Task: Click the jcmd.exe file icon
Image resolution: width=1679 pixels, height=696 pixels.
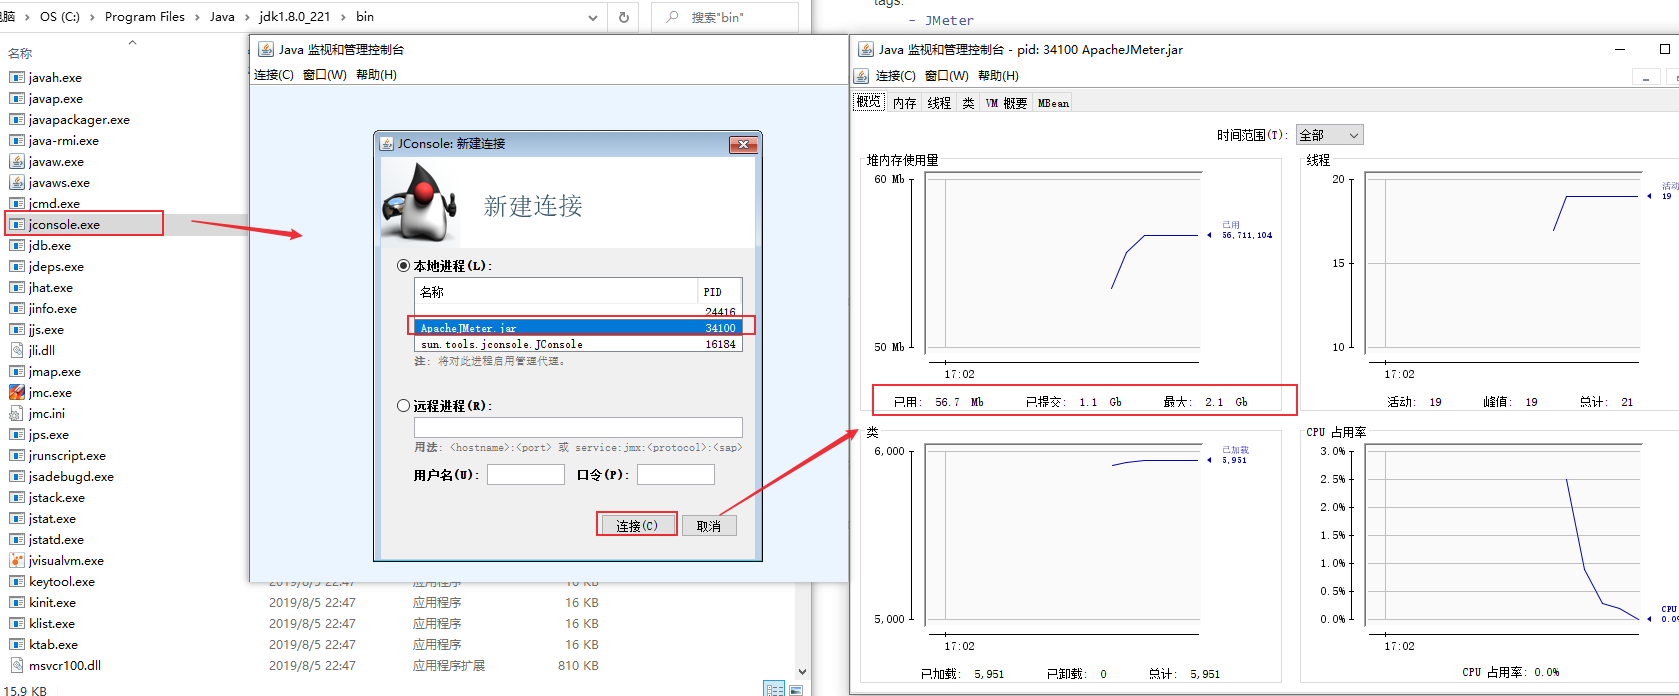Action: tap(17, 203)
